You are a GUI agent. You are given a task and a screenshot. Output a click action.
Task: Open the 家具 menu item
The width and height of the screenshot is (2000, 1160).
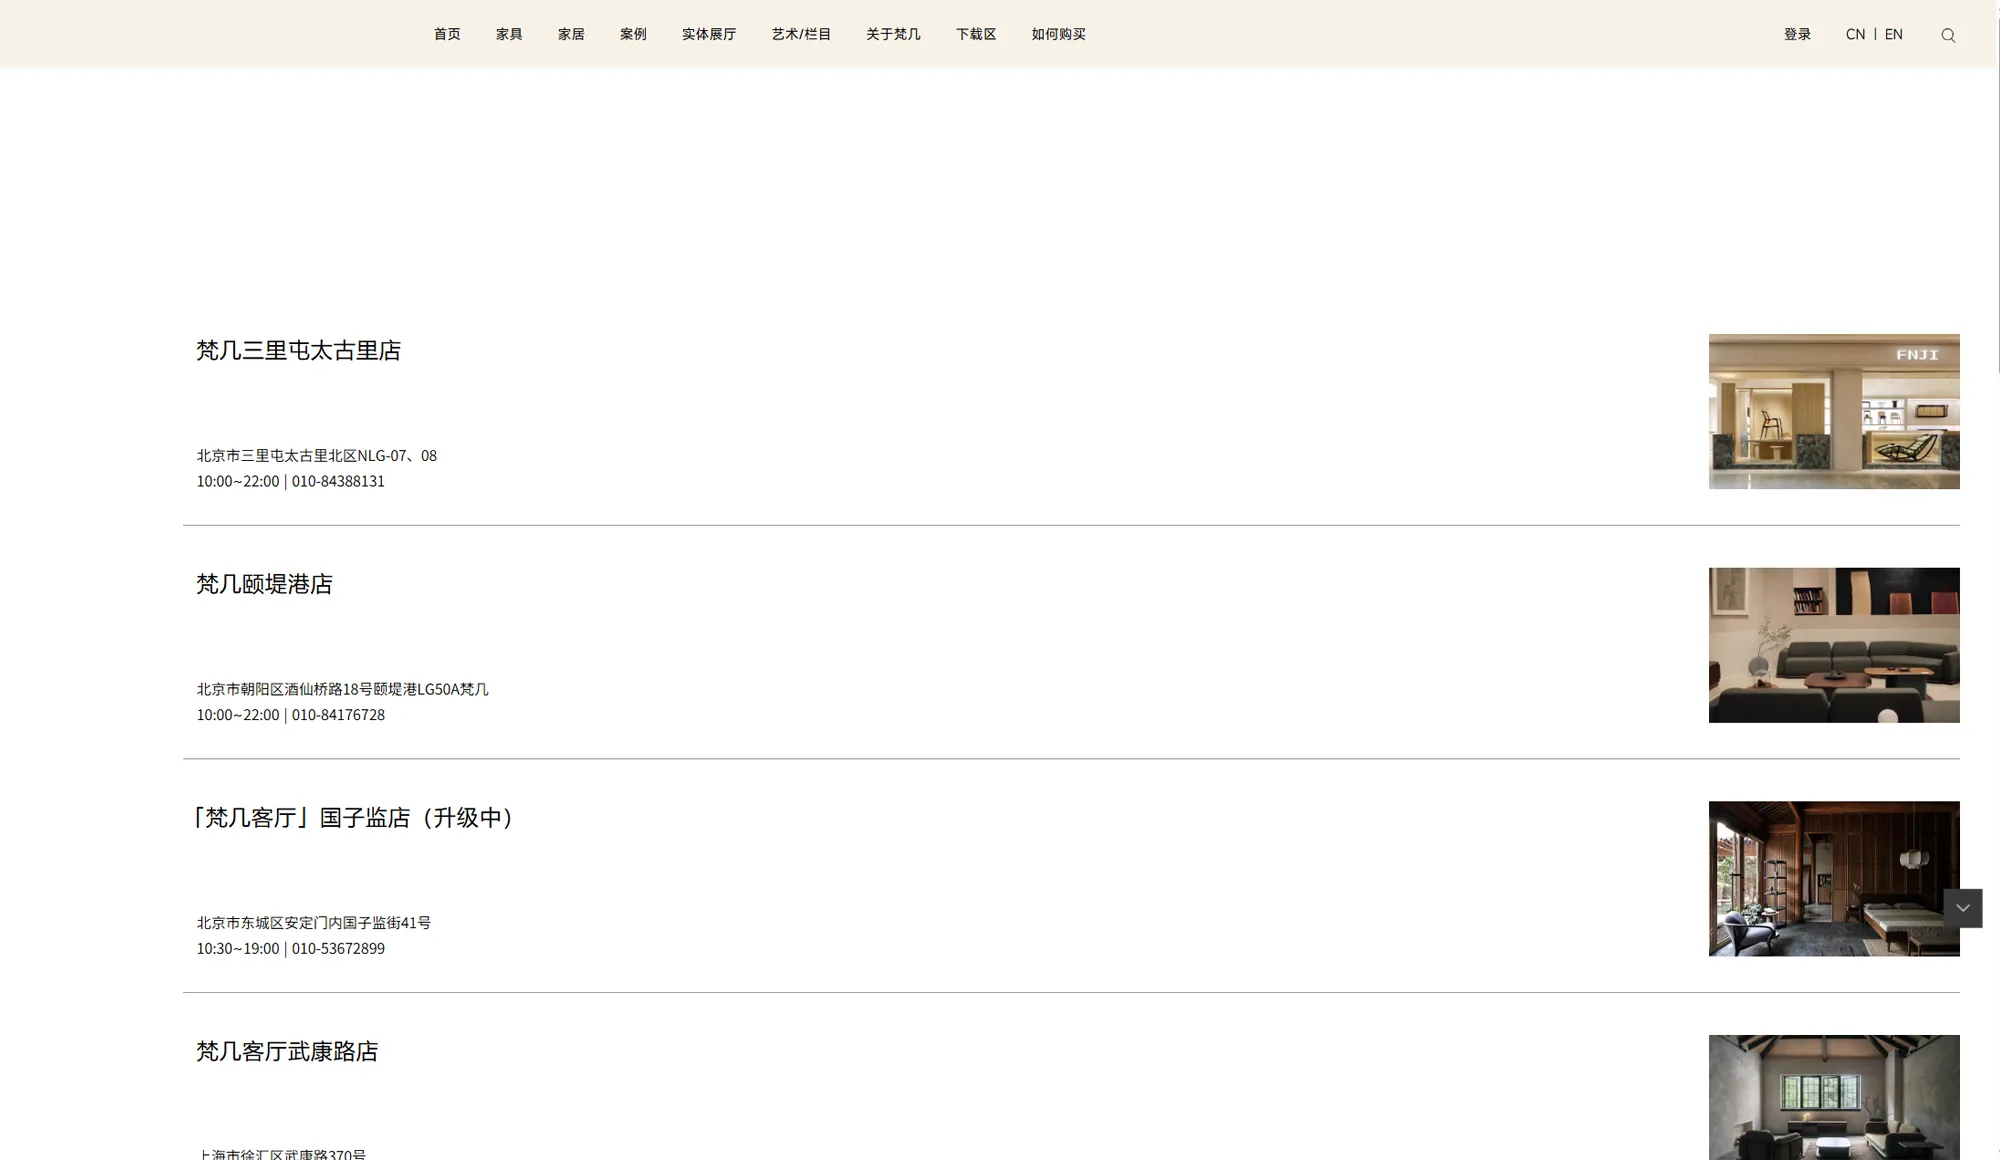(509, 34)
